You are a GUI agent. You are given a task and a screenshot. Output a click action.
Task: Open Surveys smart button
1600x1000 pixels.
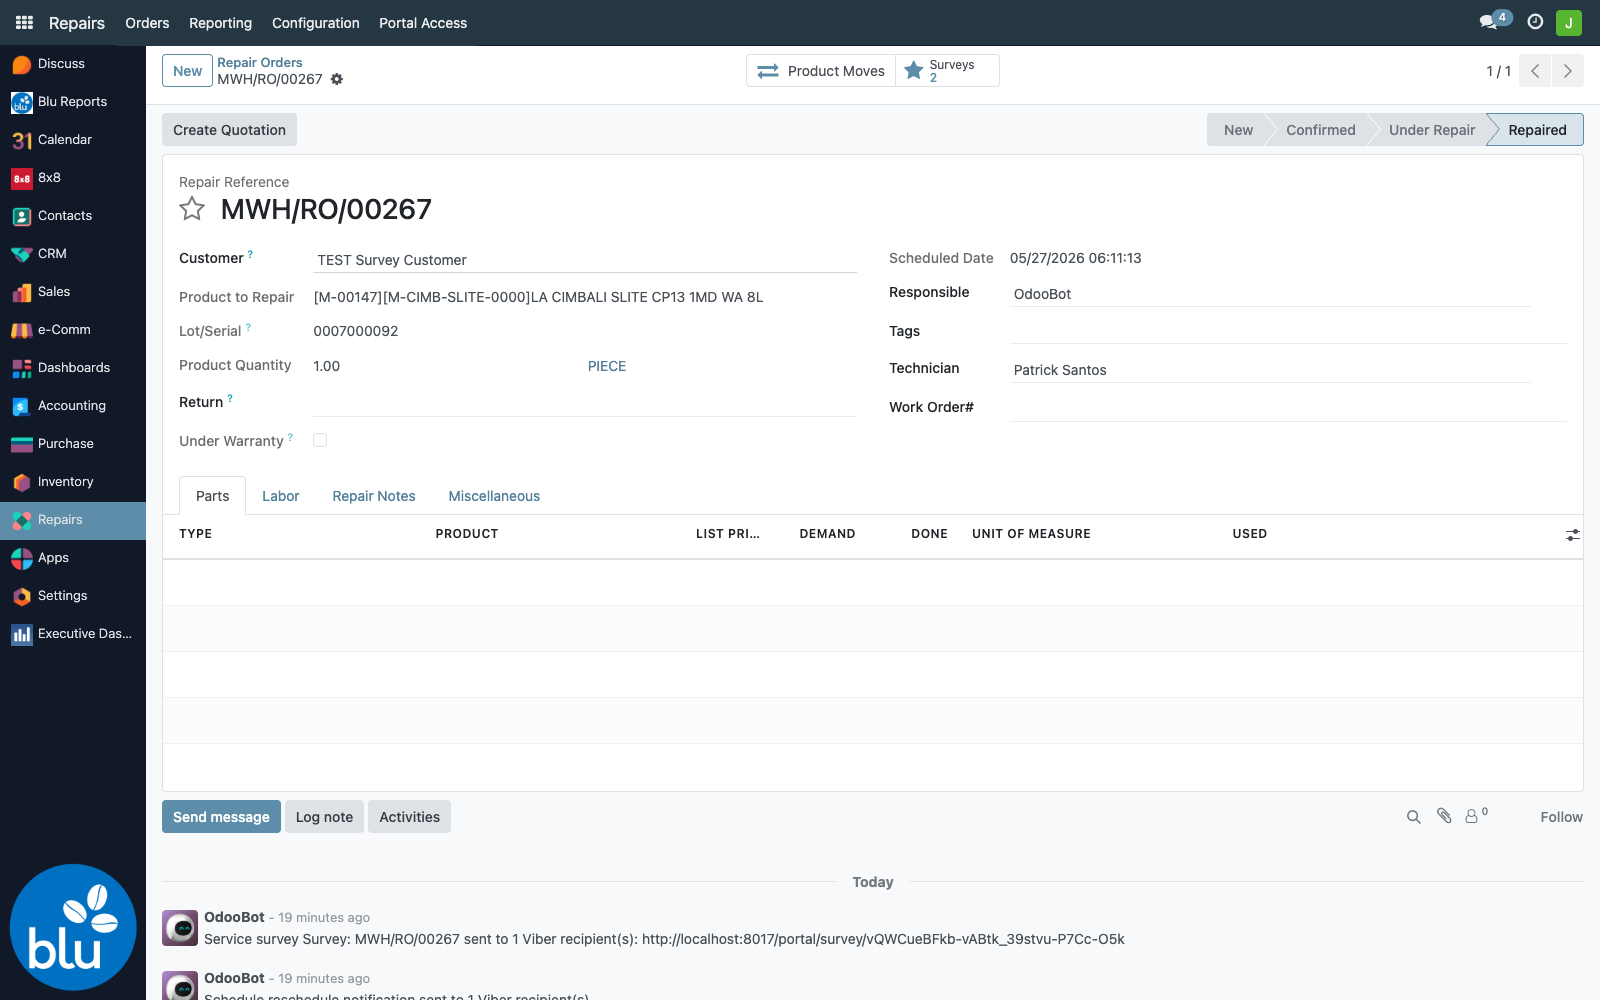point(947,71)
